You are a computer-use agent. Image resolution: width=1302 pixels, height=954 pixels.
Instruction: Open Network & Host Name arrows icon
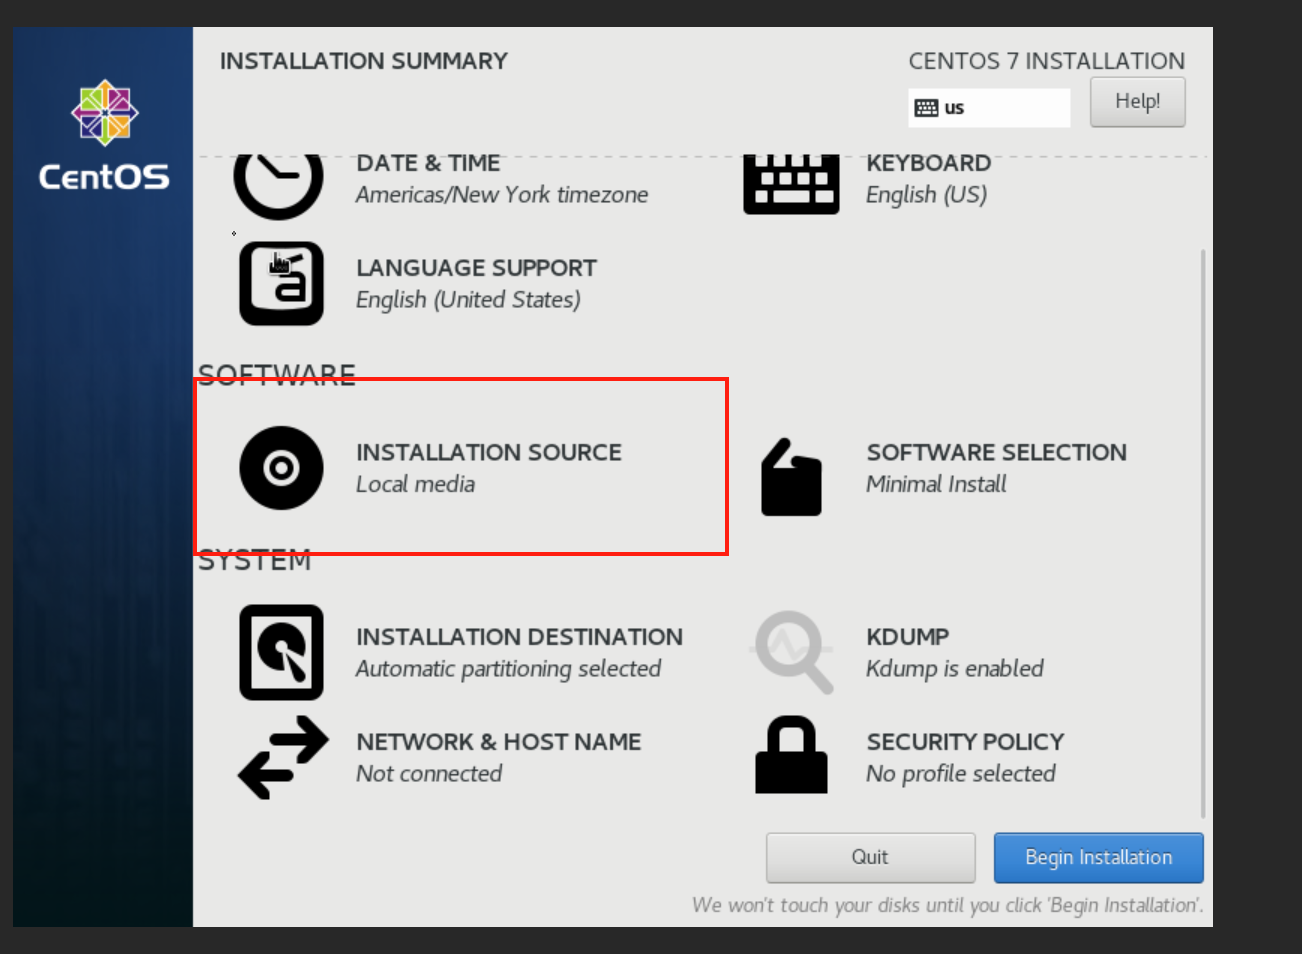pos(283,757)
